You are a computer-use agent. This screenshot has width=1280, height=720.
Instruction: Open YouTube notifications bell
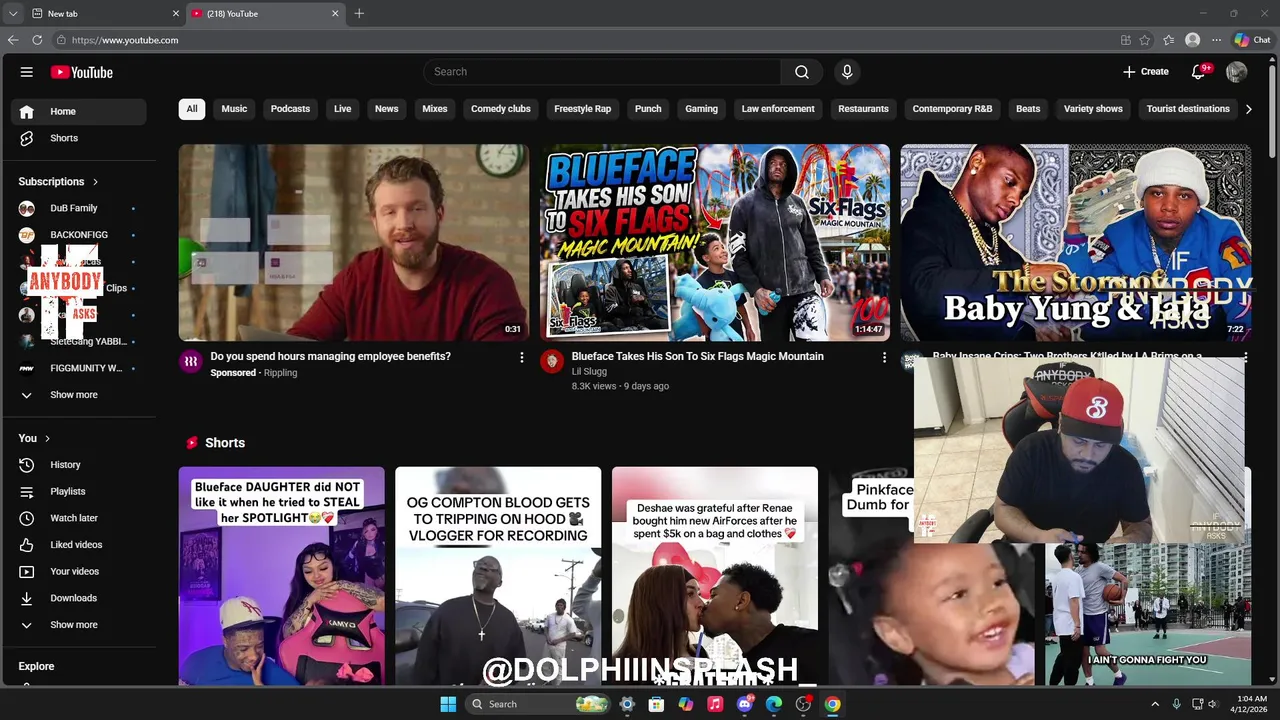(1199, 72)
